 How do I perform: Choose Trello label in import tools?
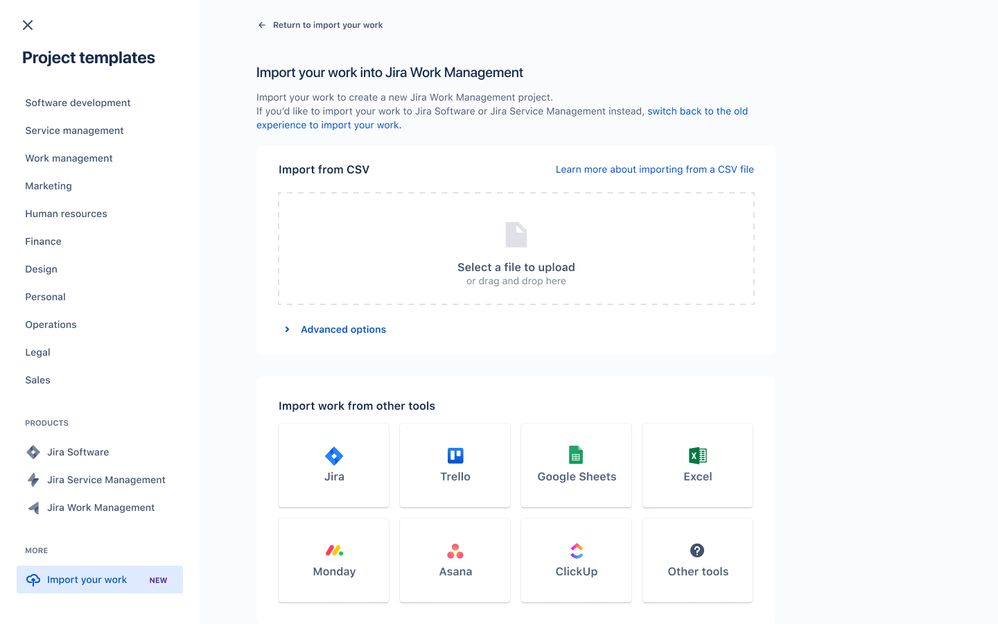455,476
